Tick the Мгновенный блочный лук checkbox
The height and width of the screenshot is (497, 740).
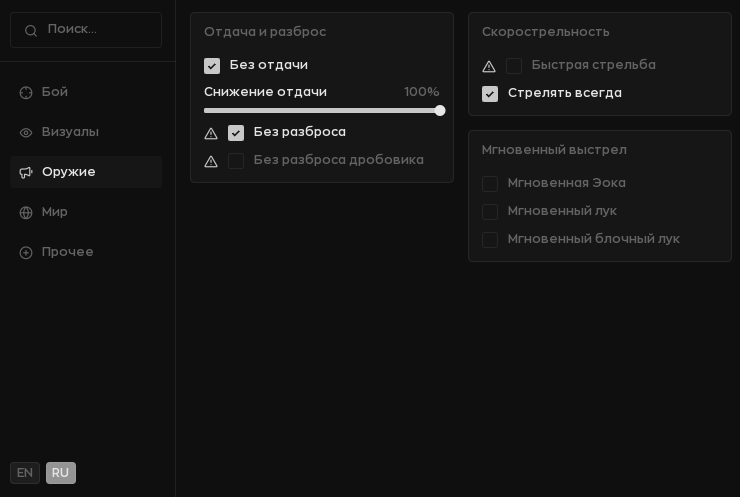(x=490, y=239)
